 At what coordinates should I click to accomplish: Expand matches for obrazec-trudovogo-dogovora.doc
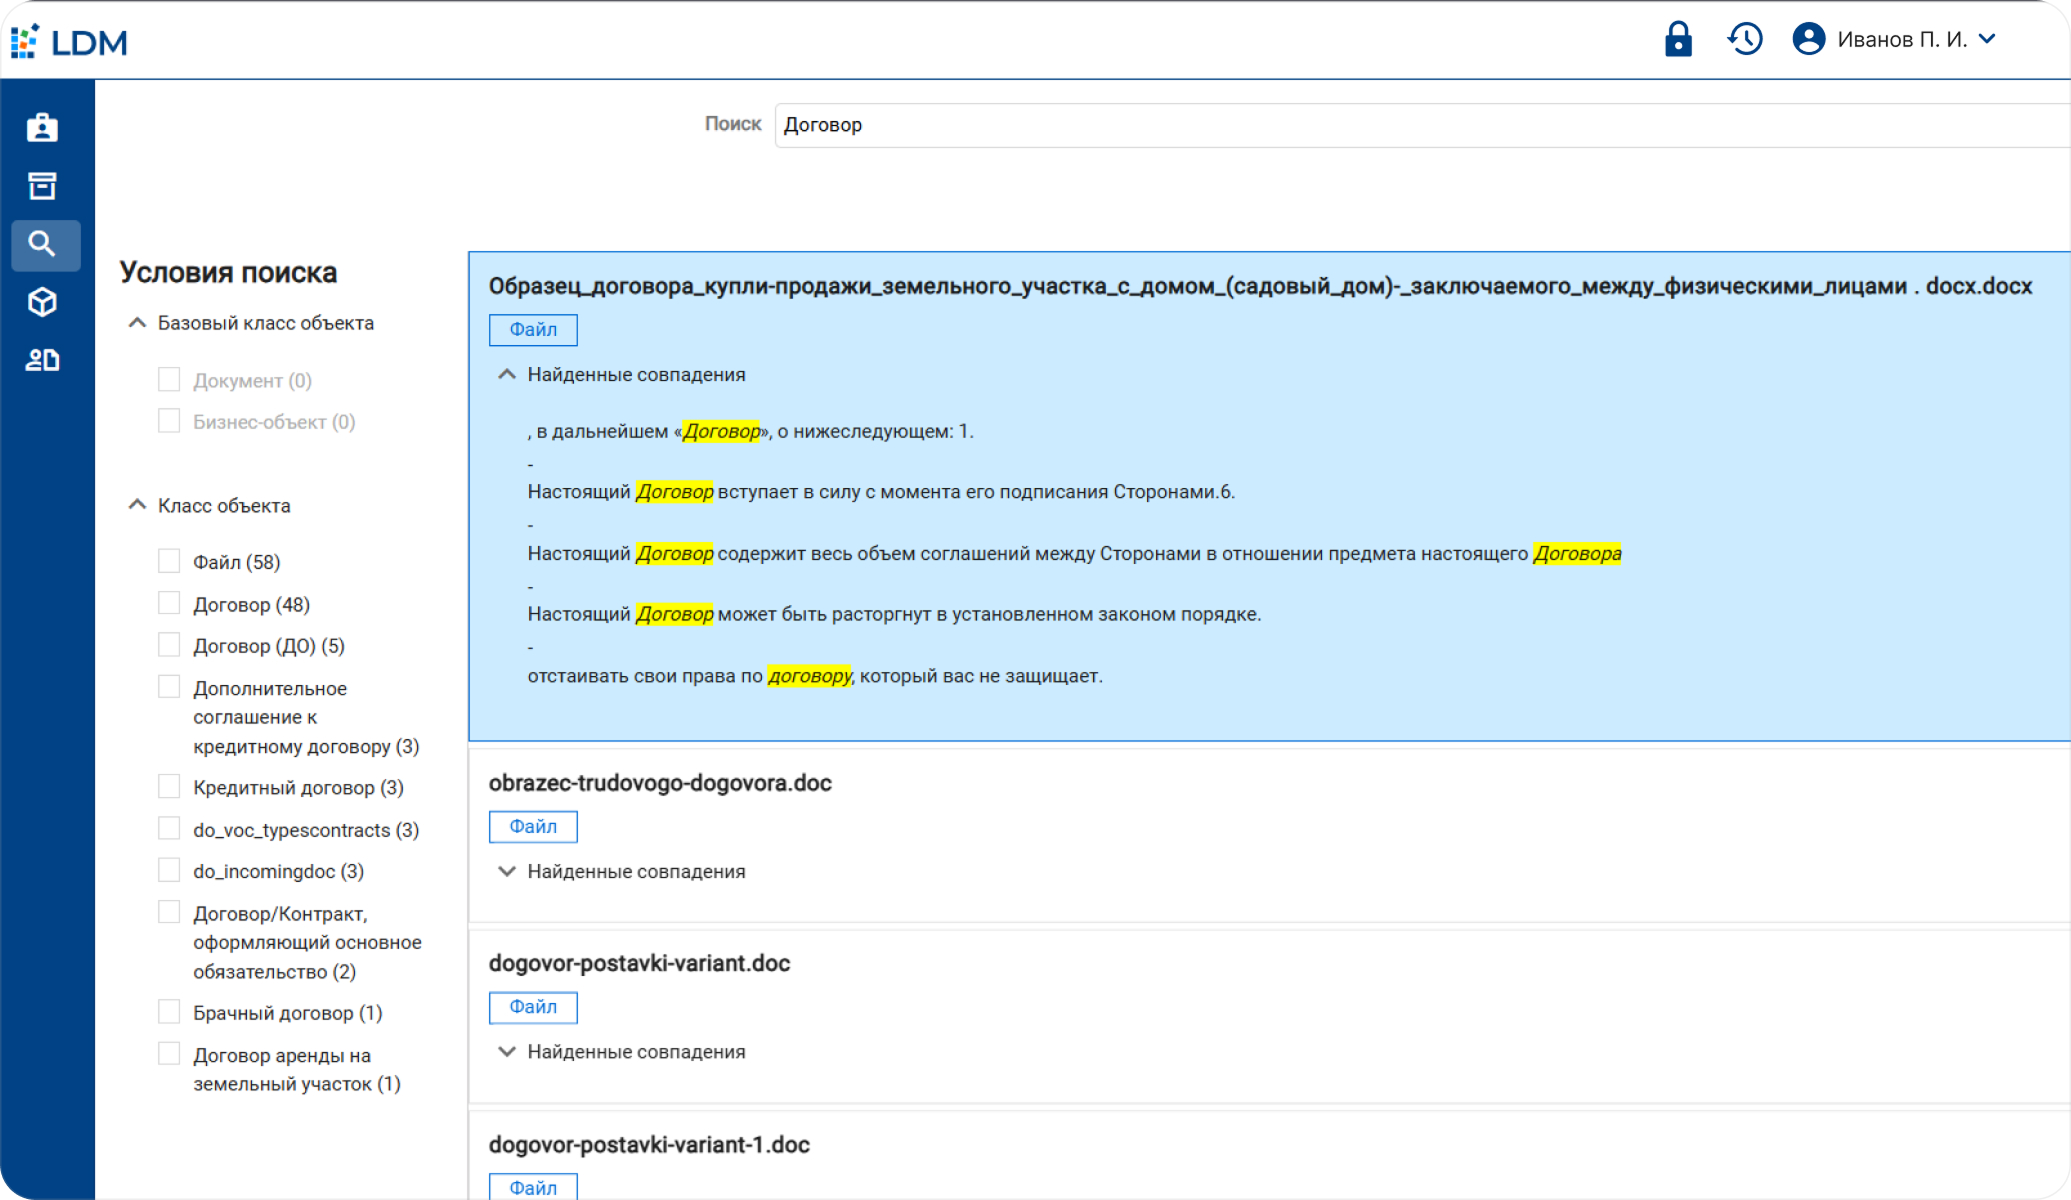pos(506,871)
